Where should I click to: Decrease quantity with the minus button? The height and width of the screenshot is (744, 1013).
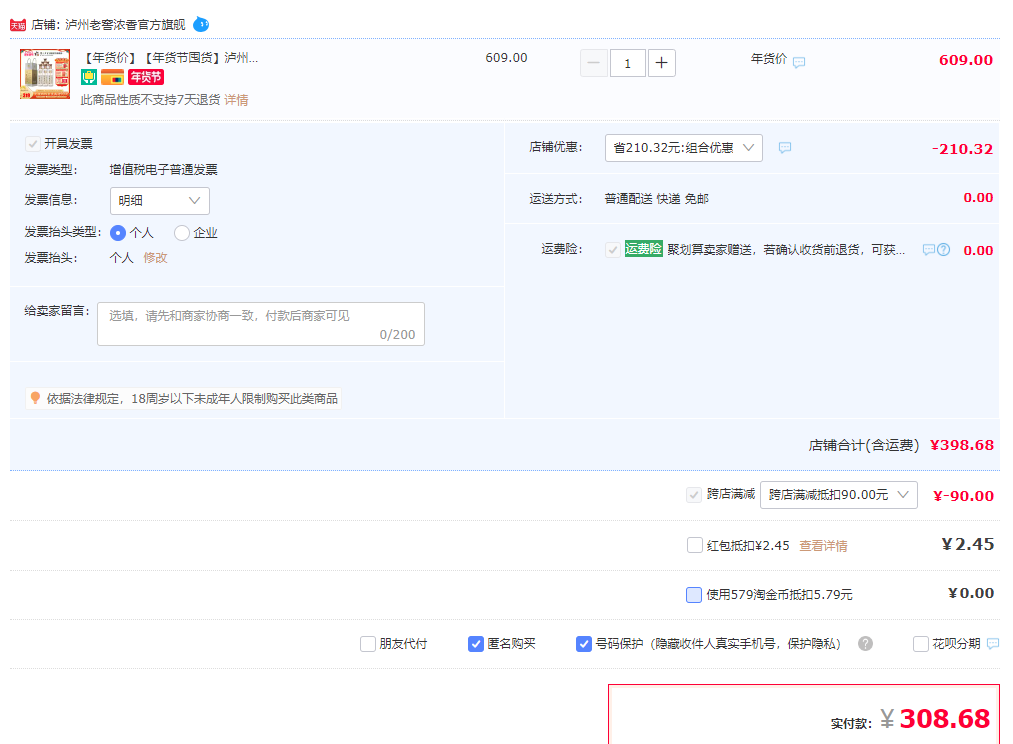pos(594,63)
